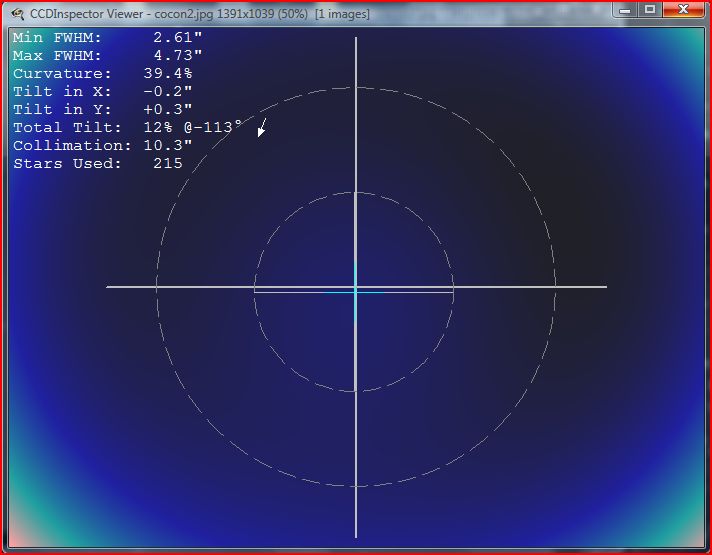Click the 'Total Tilt: 12% @-113°' line

(x=128, y=127)
